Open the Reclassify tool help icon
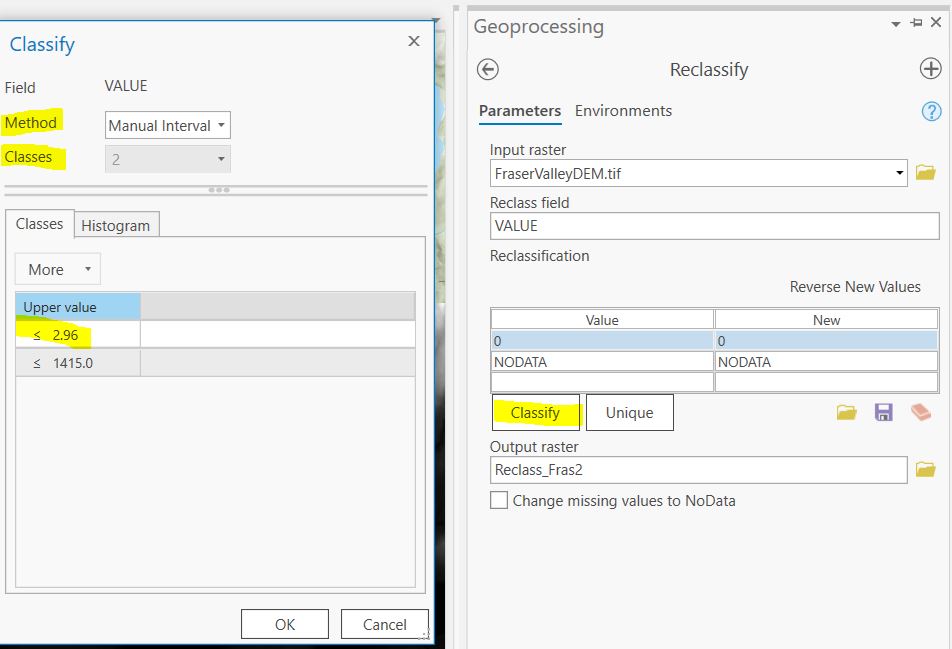Viewport: 952px width, 649px height. (931, 111)
